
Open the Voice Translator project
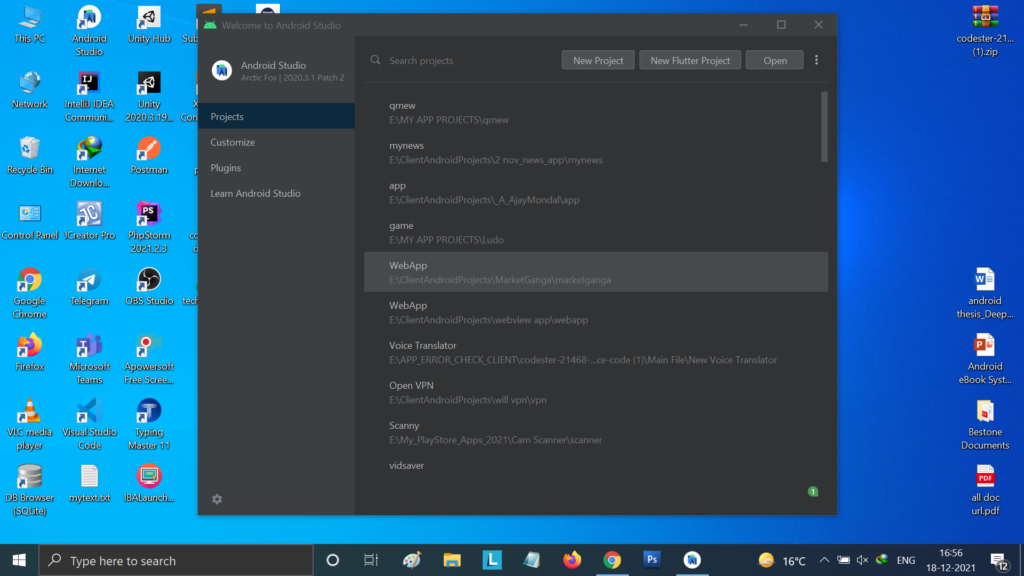[x=596, y=352]
